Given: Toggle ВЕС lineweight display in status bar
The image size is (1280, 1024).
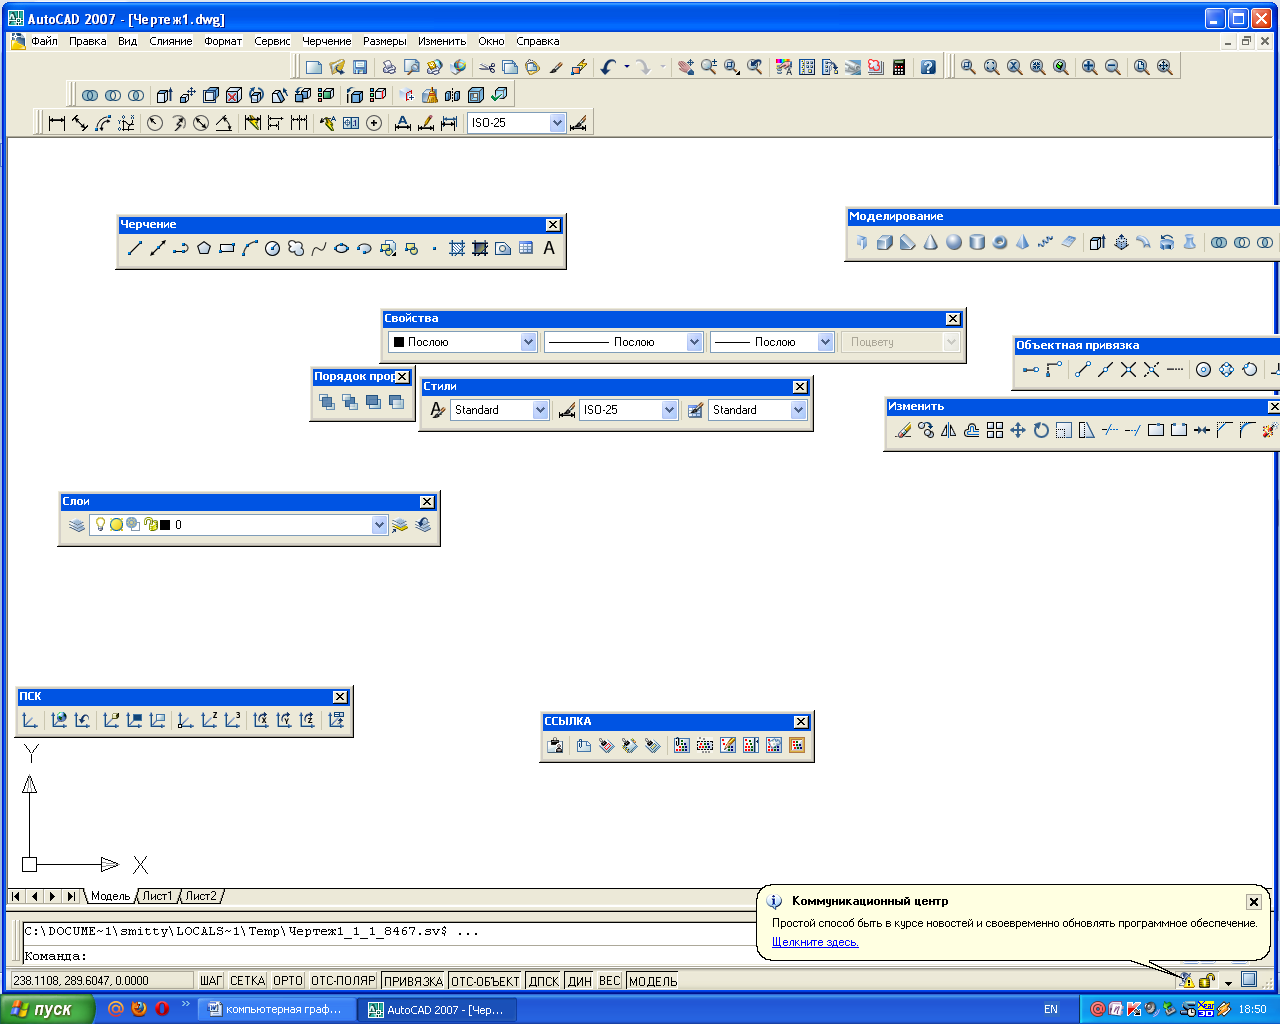Looking at the screenshot, I should [x=610, y=981].
